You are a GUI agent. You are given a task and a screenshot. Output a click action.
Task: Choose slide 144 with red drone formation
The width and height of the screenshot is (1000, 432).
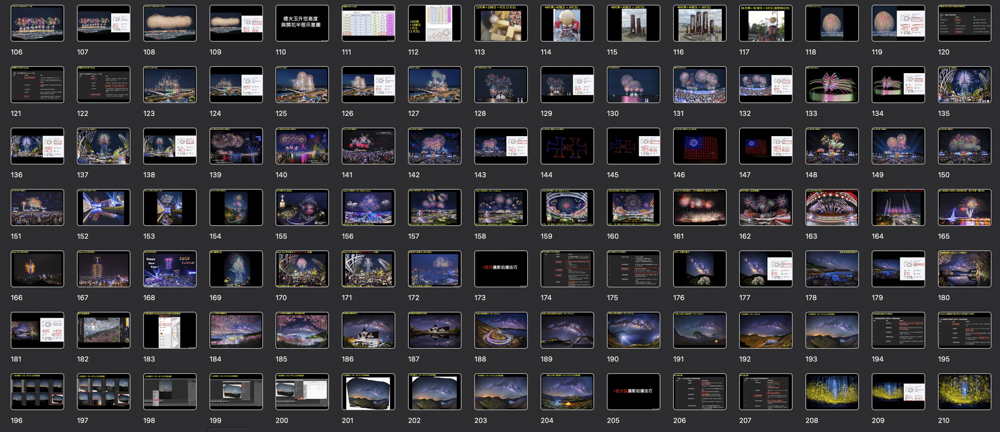[x=567, y=146]
